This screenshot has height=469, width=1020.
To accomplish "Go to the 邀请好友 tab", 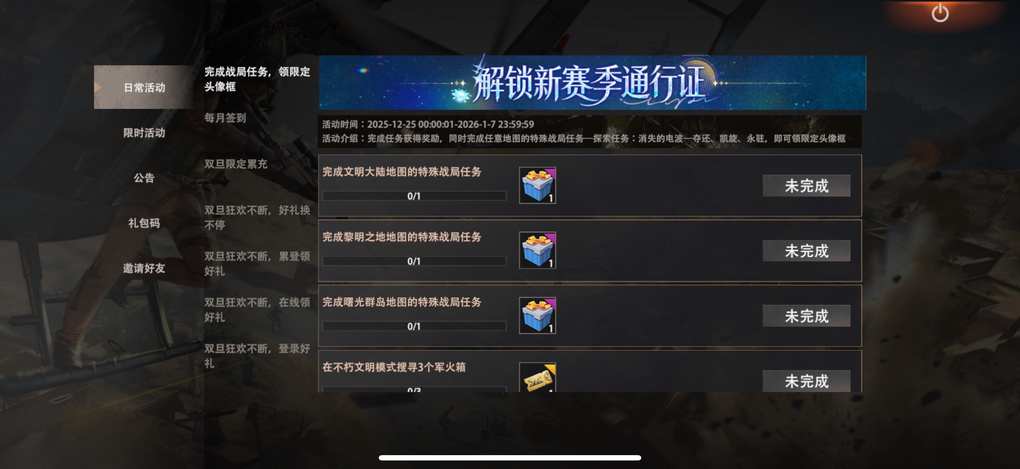I will click(x=144, y=268).
